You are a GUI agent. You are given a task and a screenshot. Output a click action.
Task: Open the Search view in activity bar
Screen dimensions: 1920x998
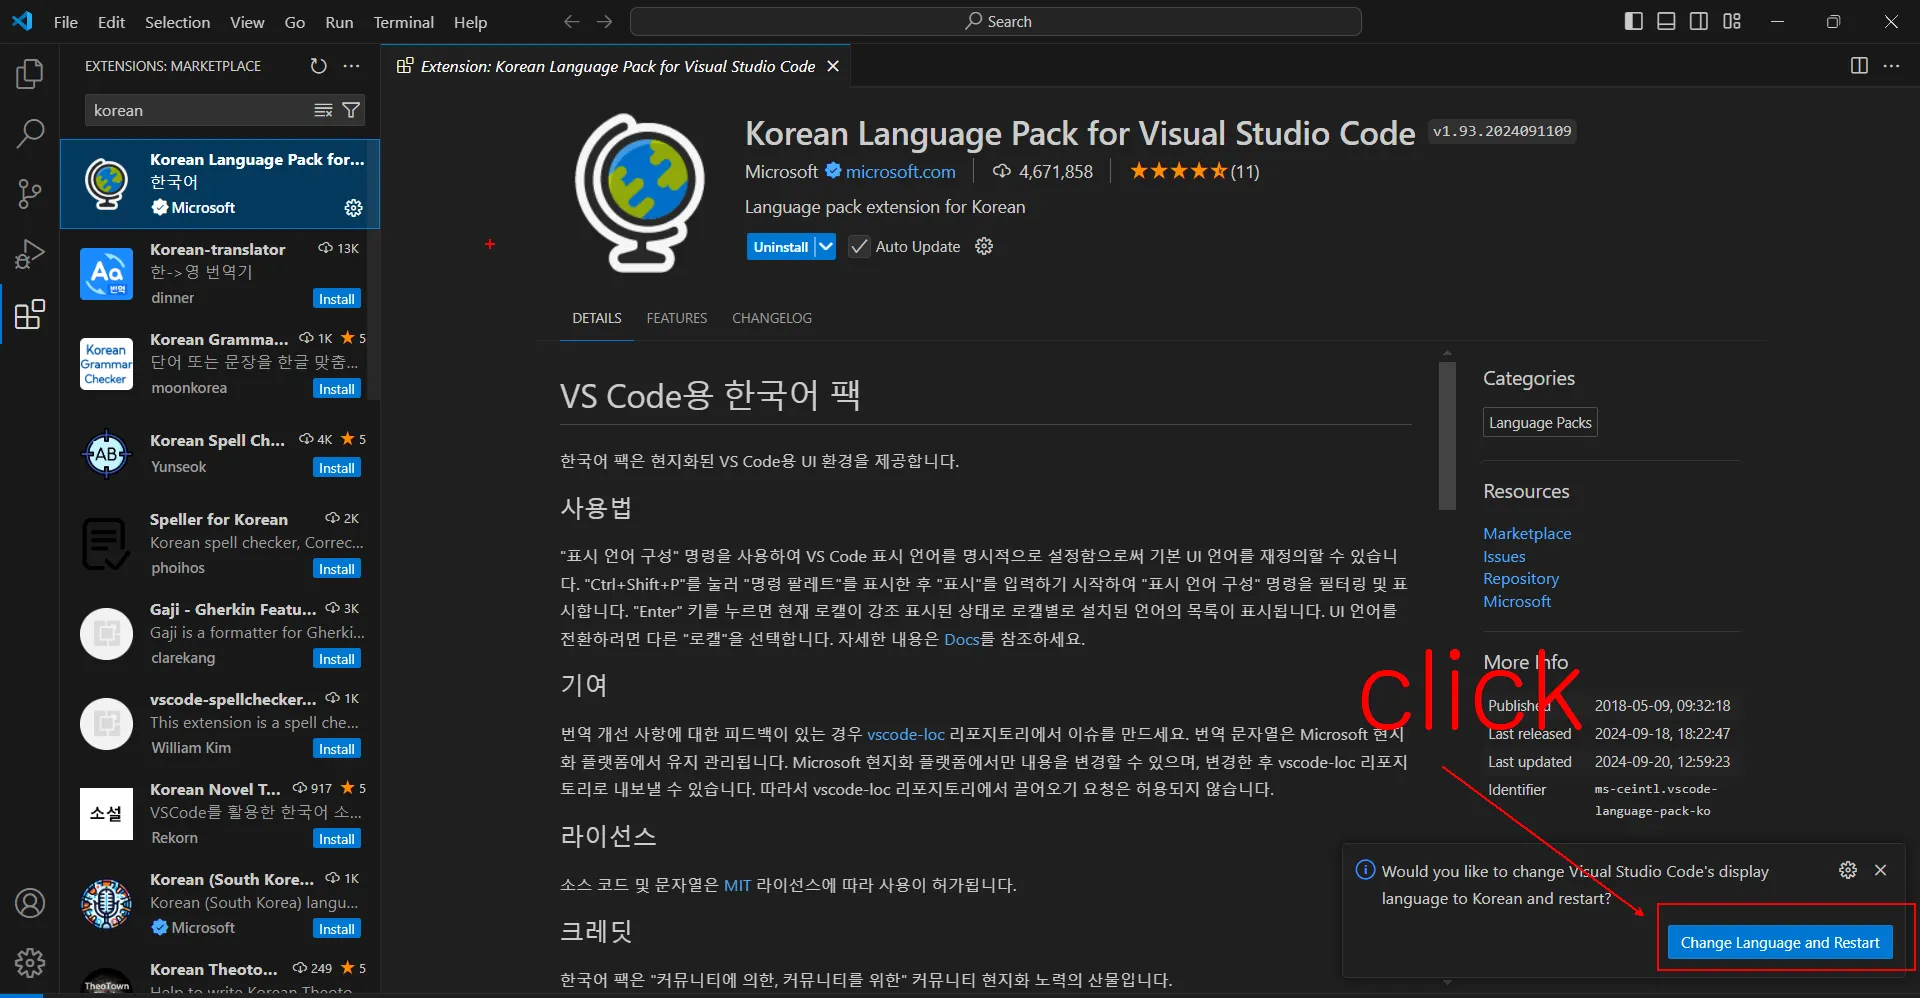tap(30, 133)
